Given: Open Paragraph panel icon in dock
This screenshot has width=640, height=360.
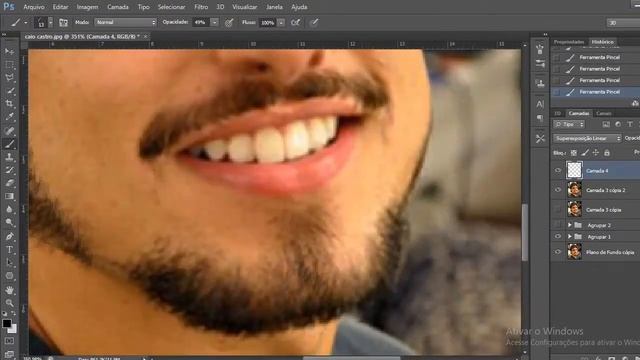Looking at the screenshot, I should click(x=540, y=118).
